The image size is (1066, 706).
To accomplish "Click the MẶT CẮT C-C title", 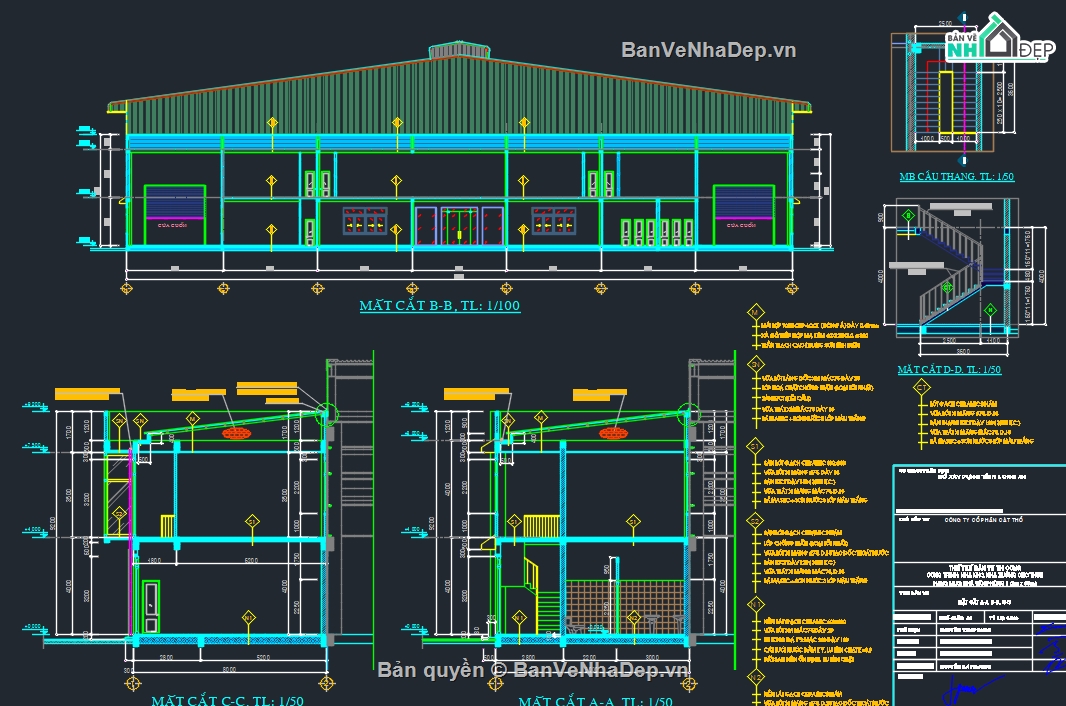I will click(x=221, y=700).
